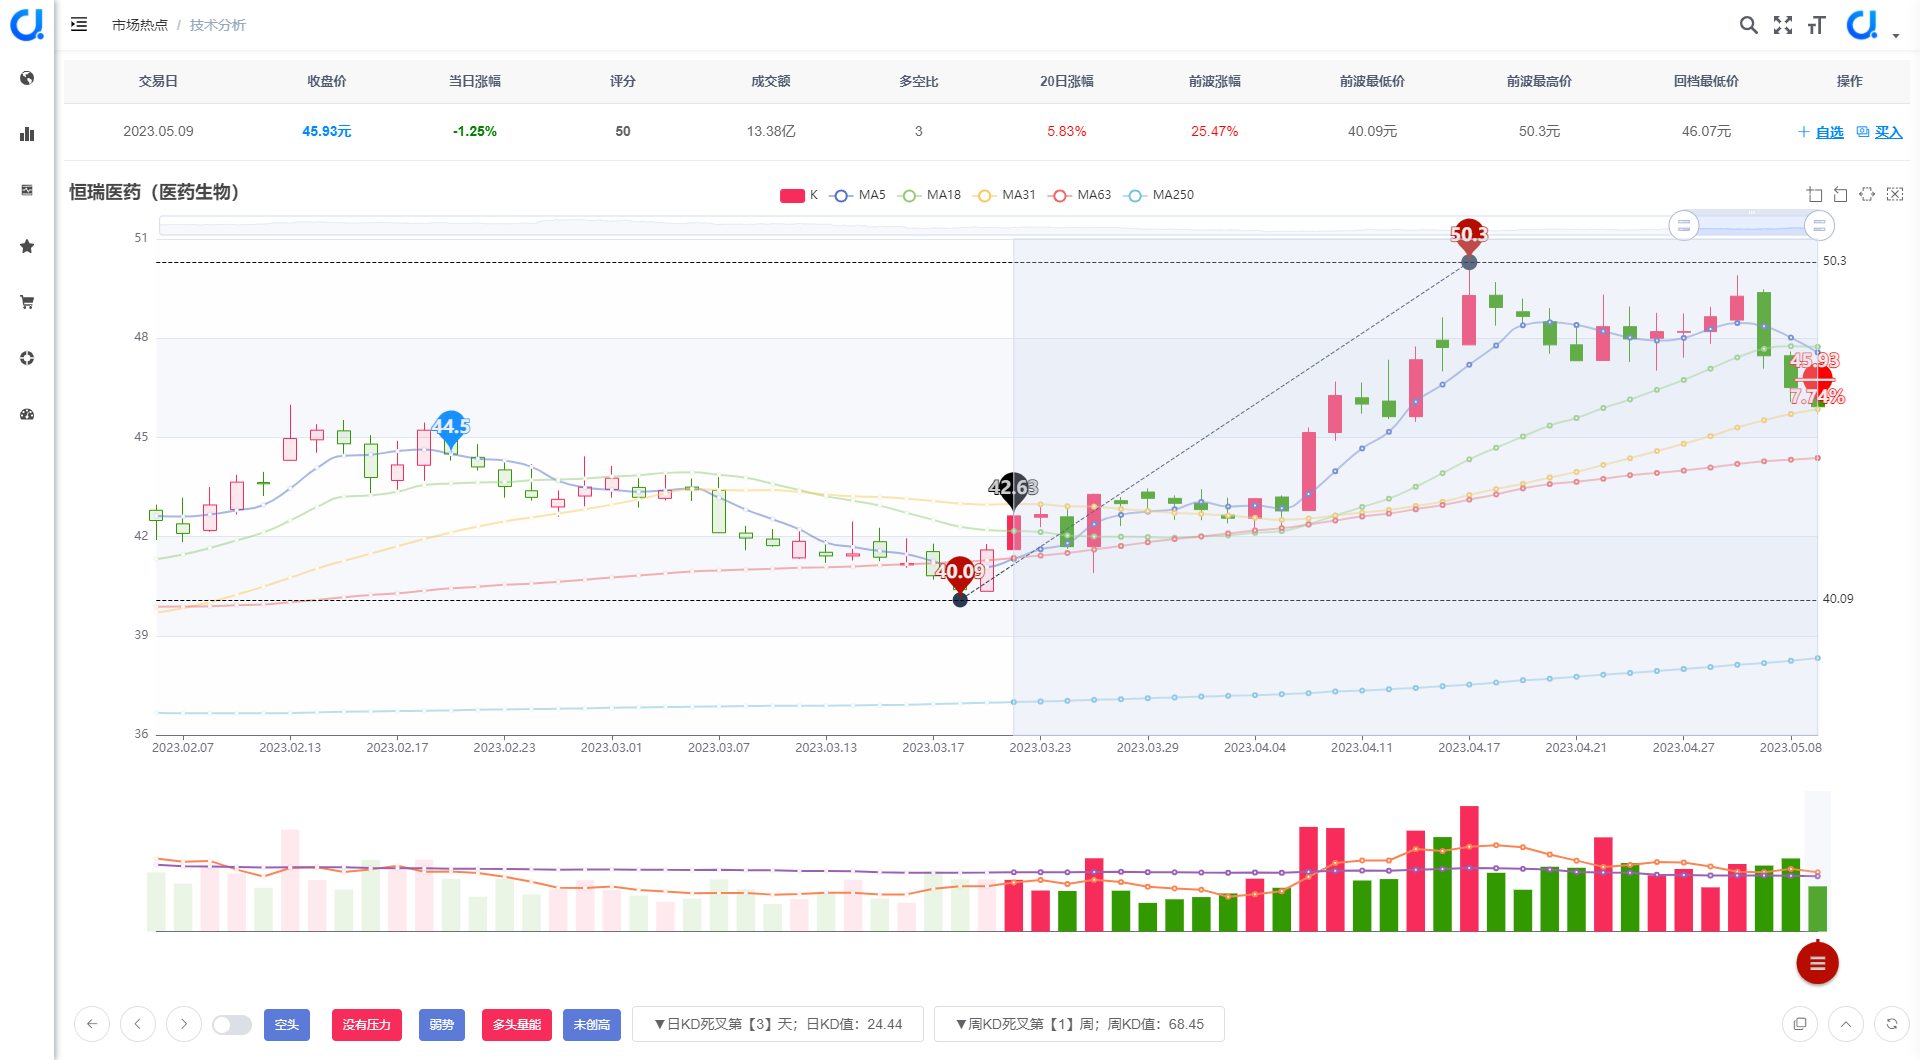Click the red floating menu button
The height and width of the screenshot is (1060, 1920).
tap(1817, 963)
